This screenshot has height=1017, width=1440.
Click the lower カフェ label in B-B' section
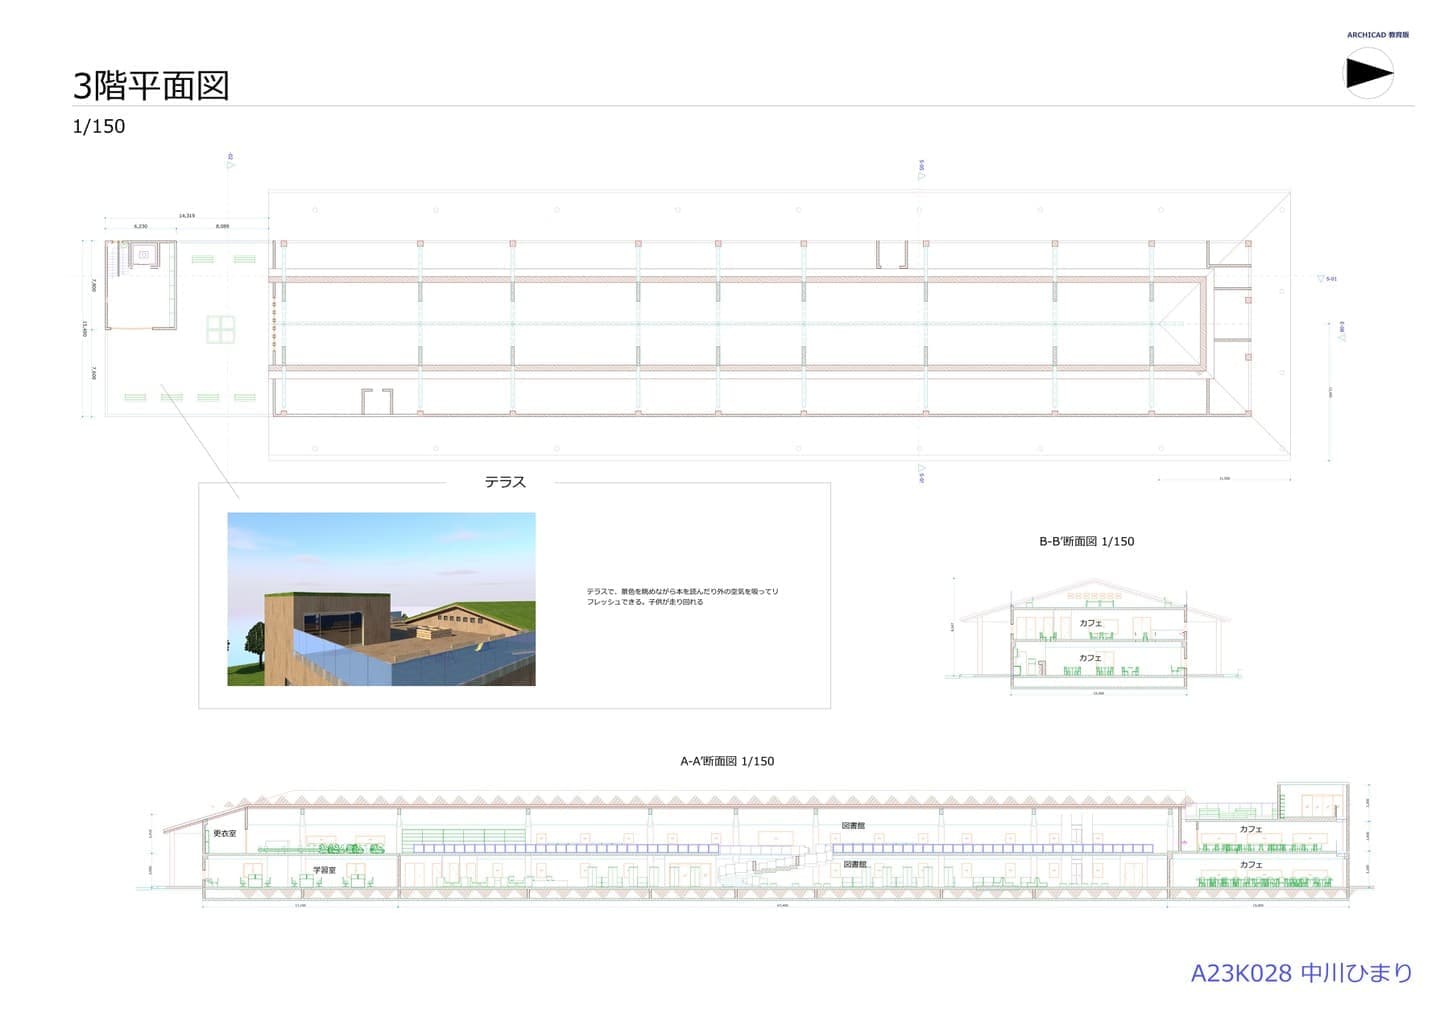coord(1090,658)
